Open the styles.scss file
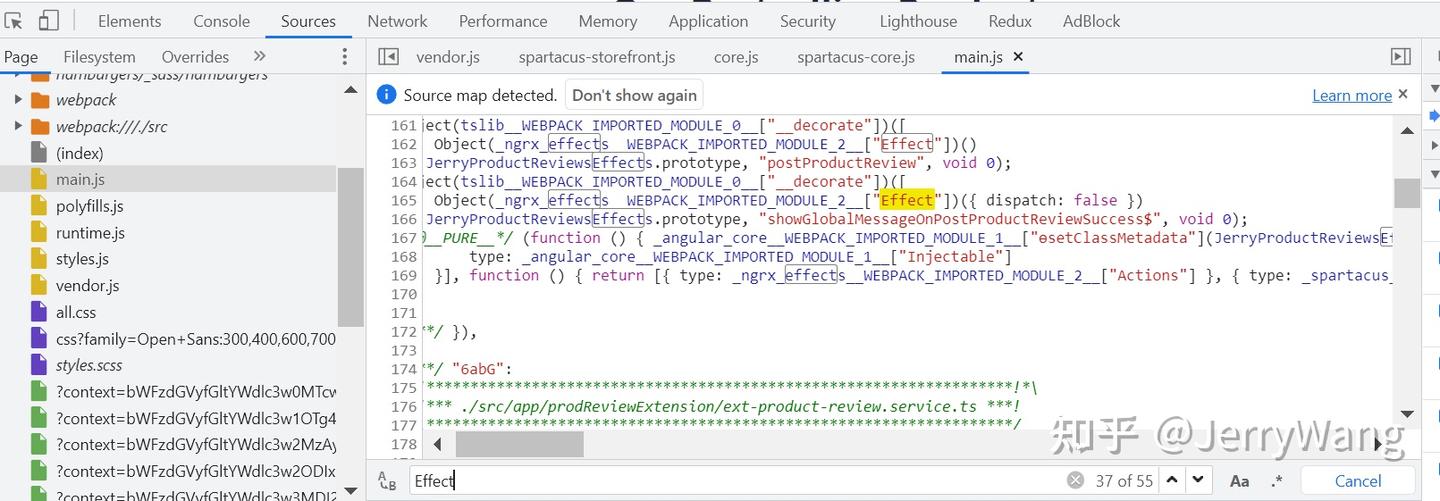 [89, 365]
